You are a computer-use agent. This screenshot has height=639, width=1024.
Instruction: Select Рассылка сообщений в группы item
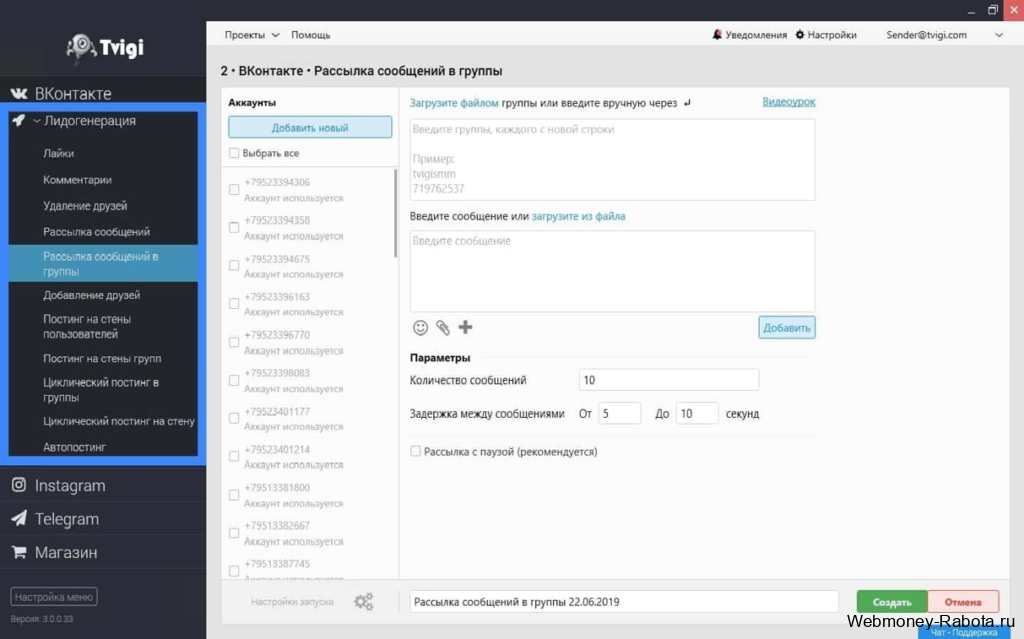[103, 263]
